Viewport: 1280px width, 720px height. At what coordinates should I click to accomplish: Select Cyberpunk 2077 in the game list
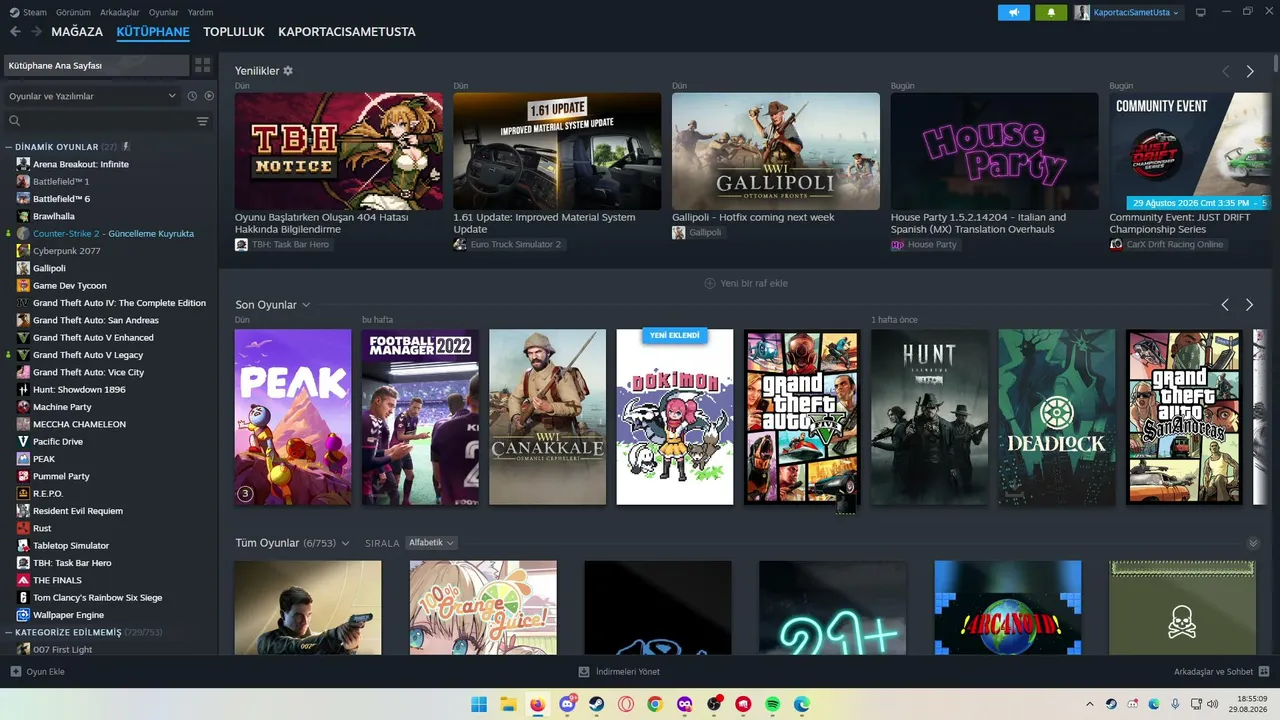[67, 251]
